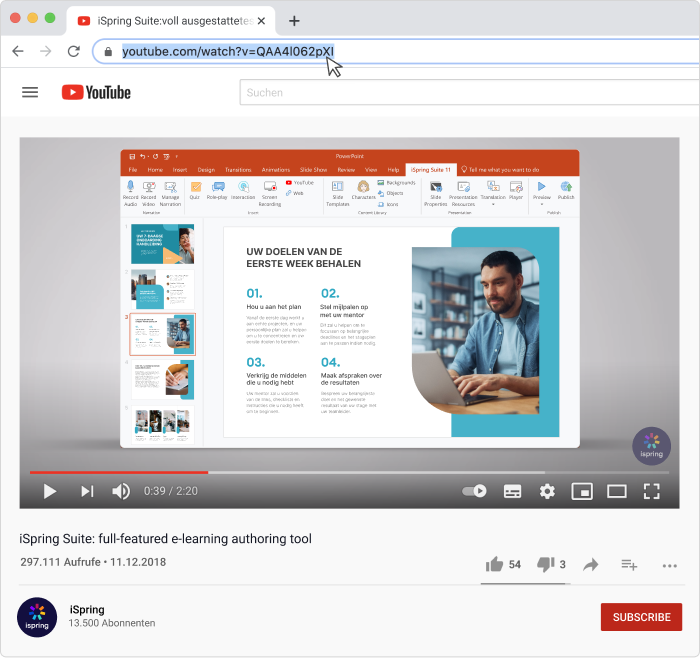The width and height of the screenshot is (700, 658).
Task: Dislike the video with thumbs down
Action: coord(546,565)
